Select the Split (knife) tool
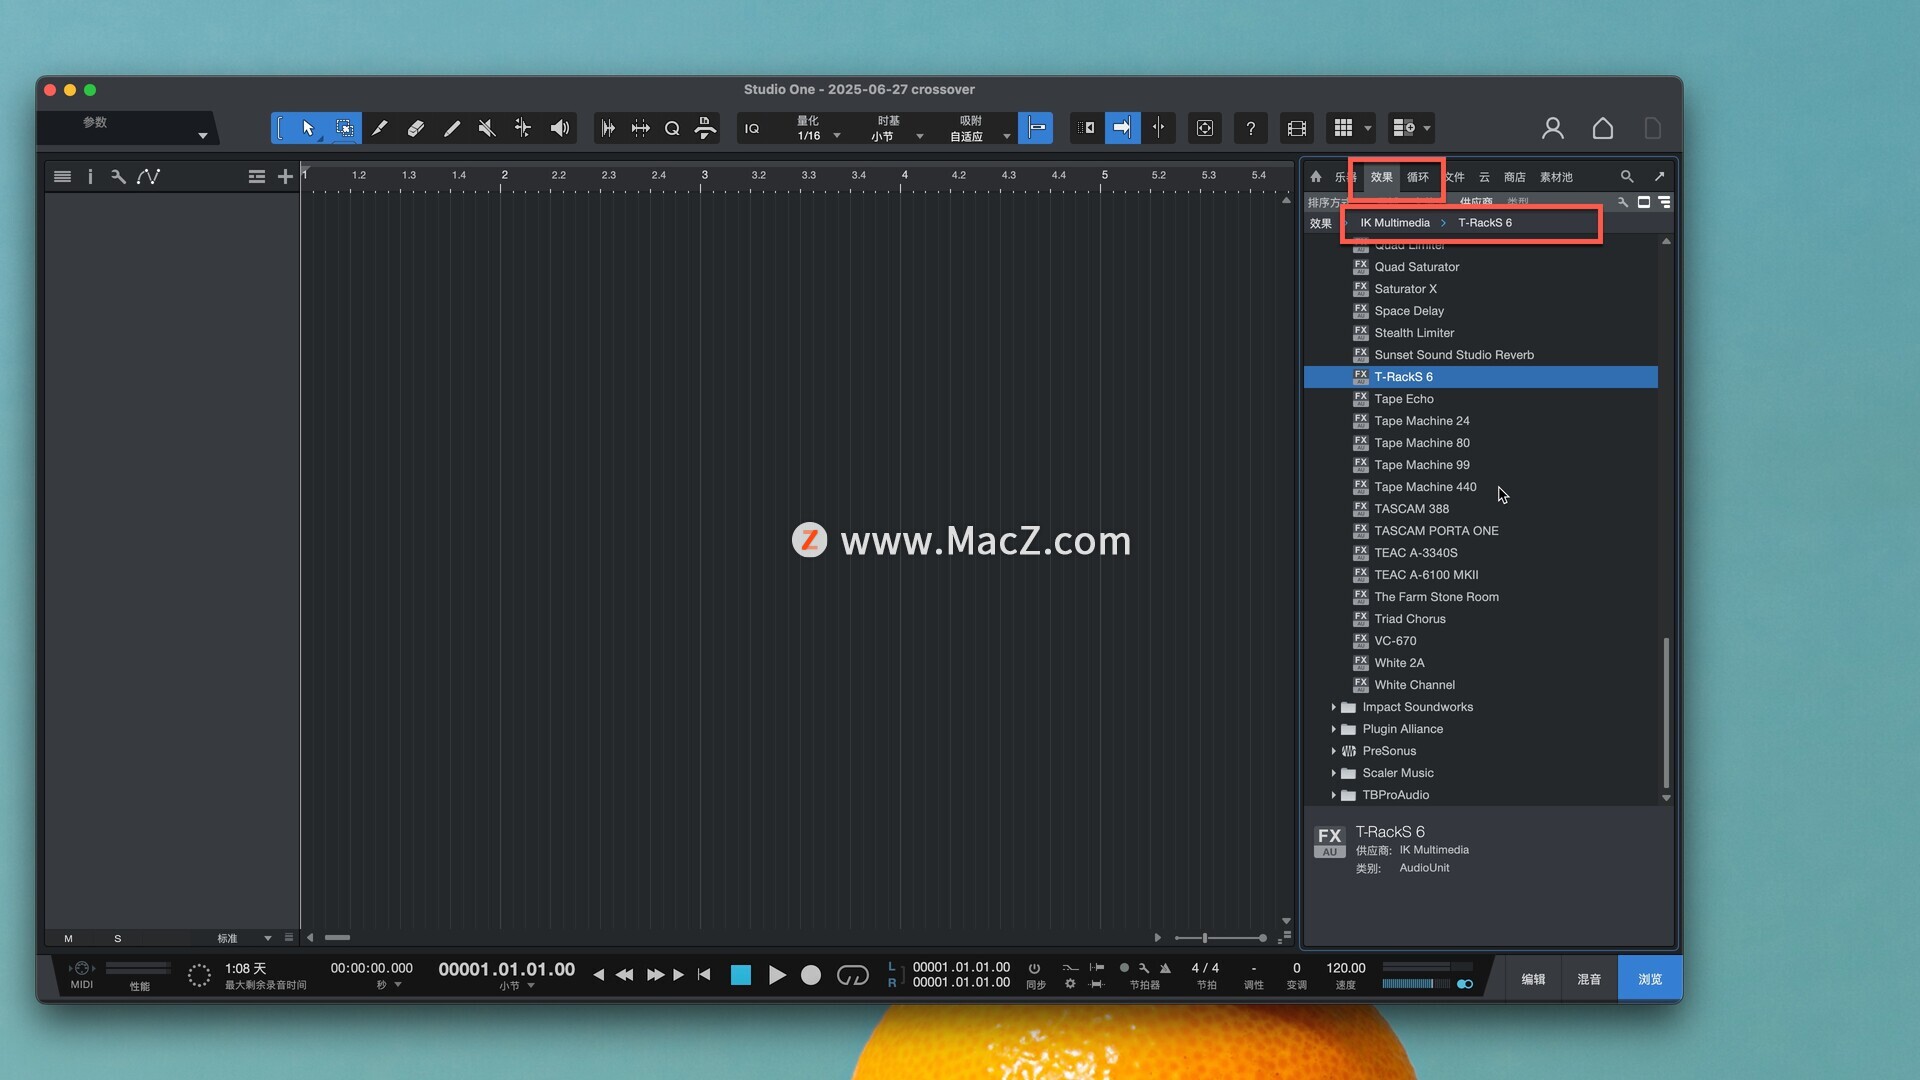The image size is (1920, 1080). pyautogui.click(x=380, y=128)
